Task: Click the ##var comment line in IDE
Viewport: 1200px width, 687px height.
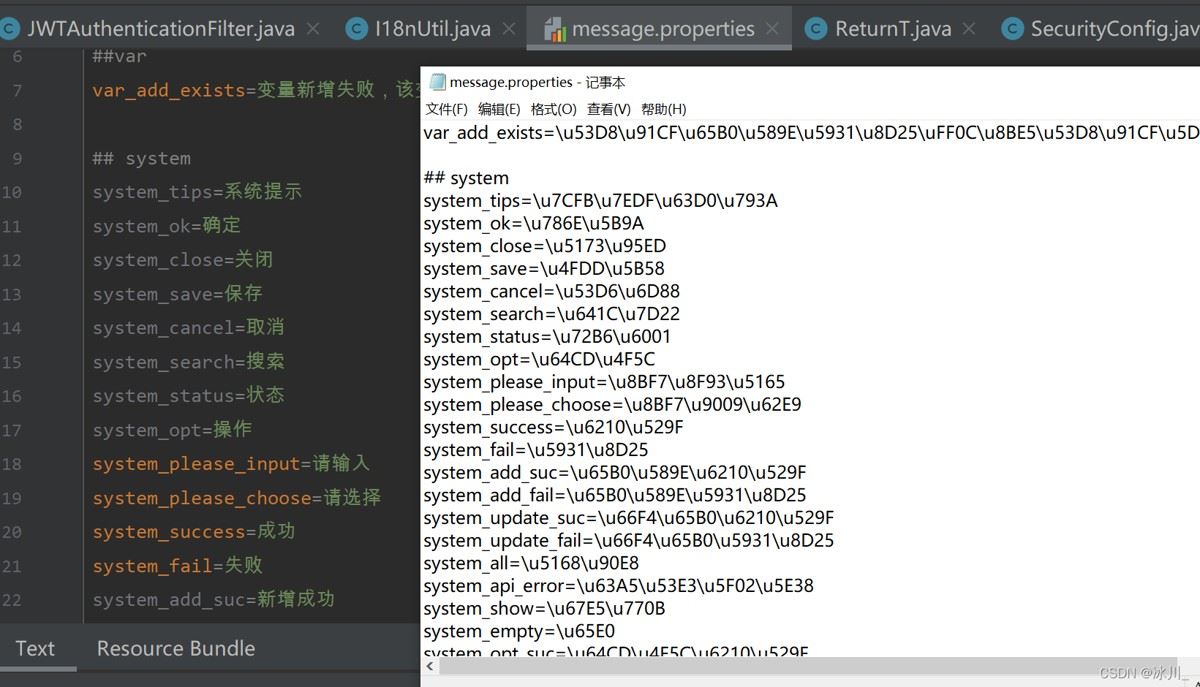Action: click(119, 57)
